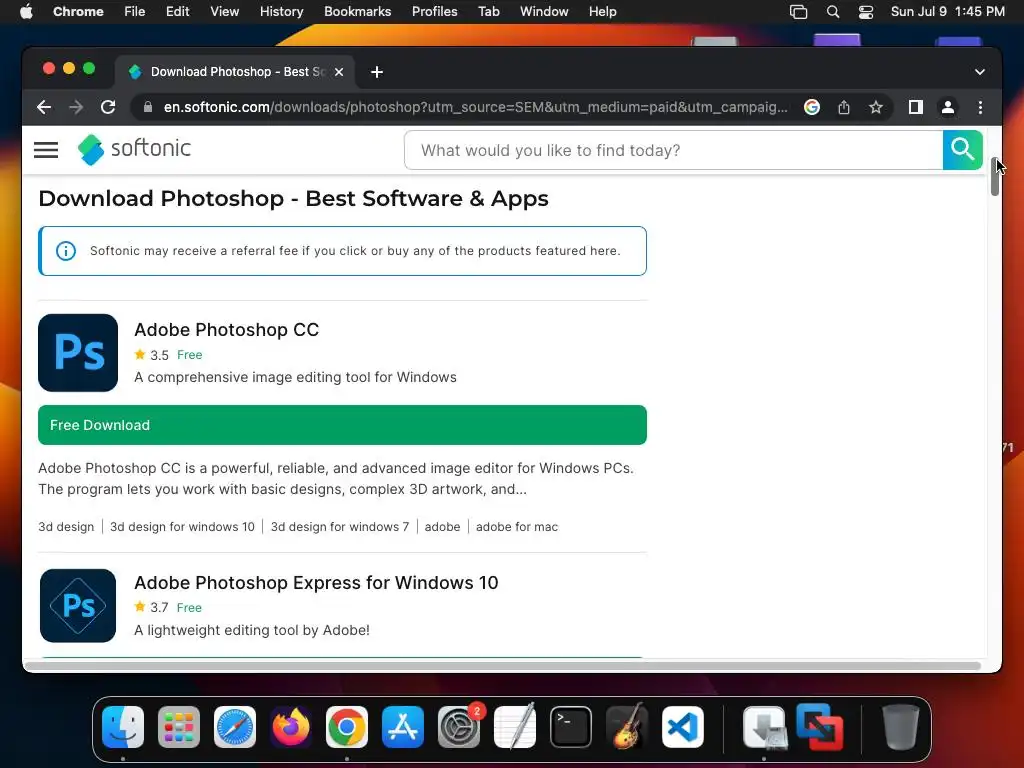Image resolution: width=1024 pixels, height=768 pixels.
Task: Reload the page
Action: 108,107
